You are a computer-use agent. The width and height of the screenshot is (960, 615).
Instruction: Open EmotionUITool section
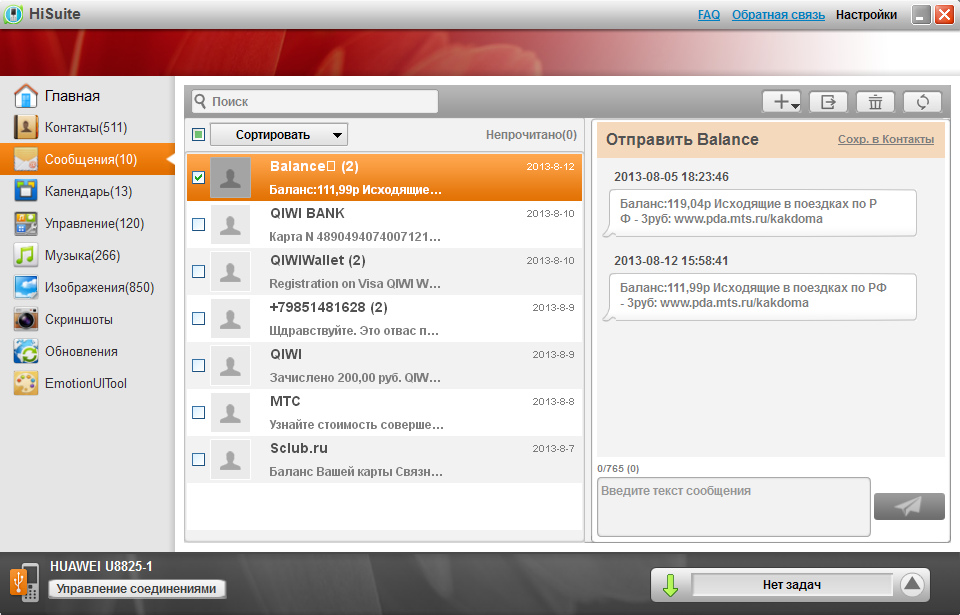pos(87,383)
